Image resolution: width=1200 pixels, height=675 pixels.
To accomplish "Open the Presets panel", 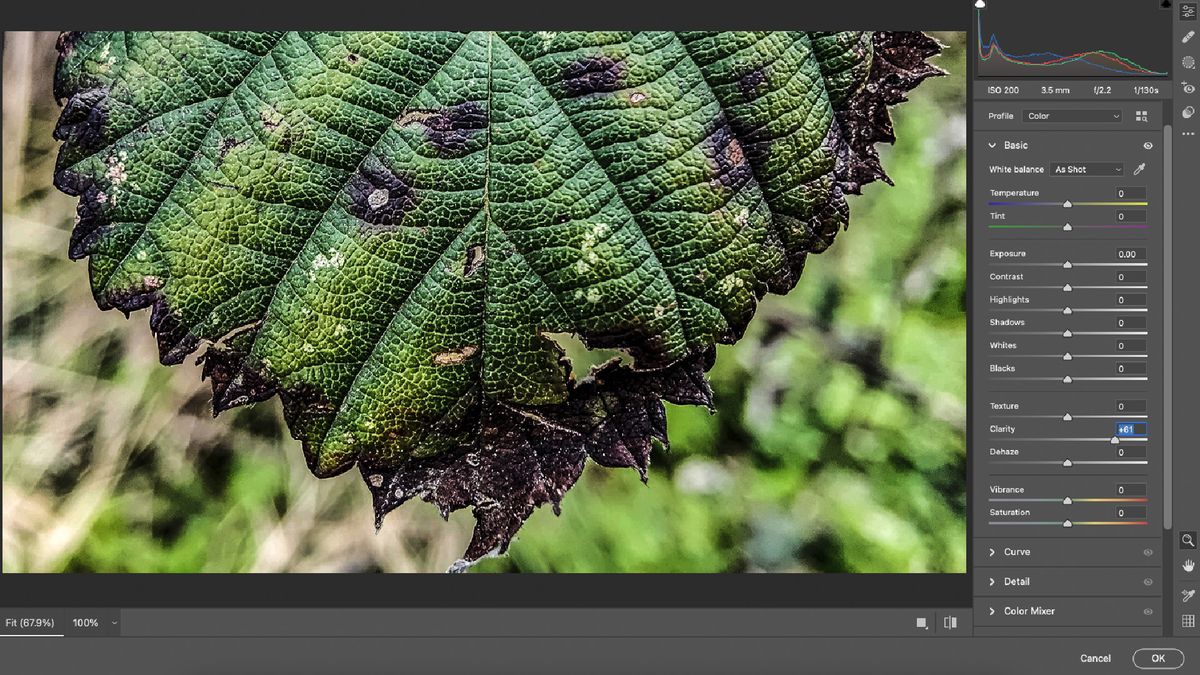I will [x=1186, y=112].
